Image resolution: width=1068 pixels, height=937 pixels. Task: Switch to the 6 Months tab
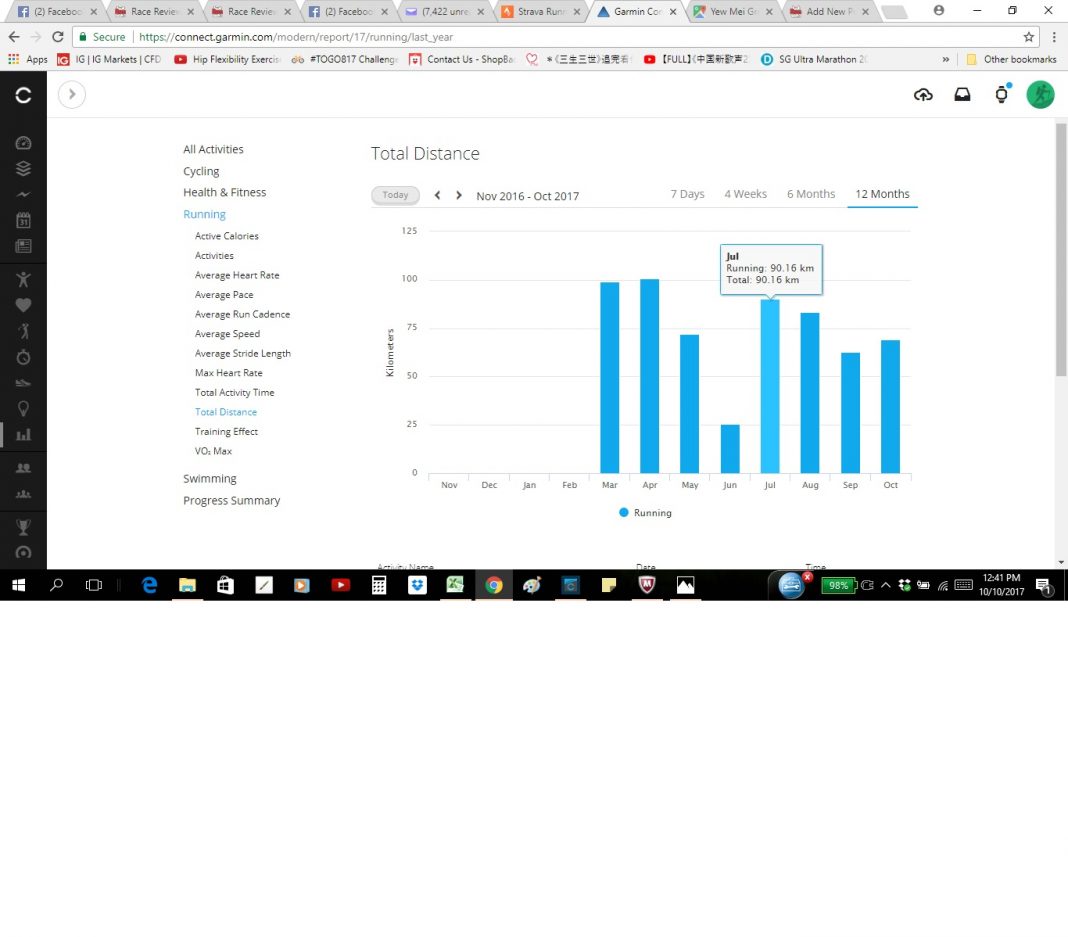810,194
